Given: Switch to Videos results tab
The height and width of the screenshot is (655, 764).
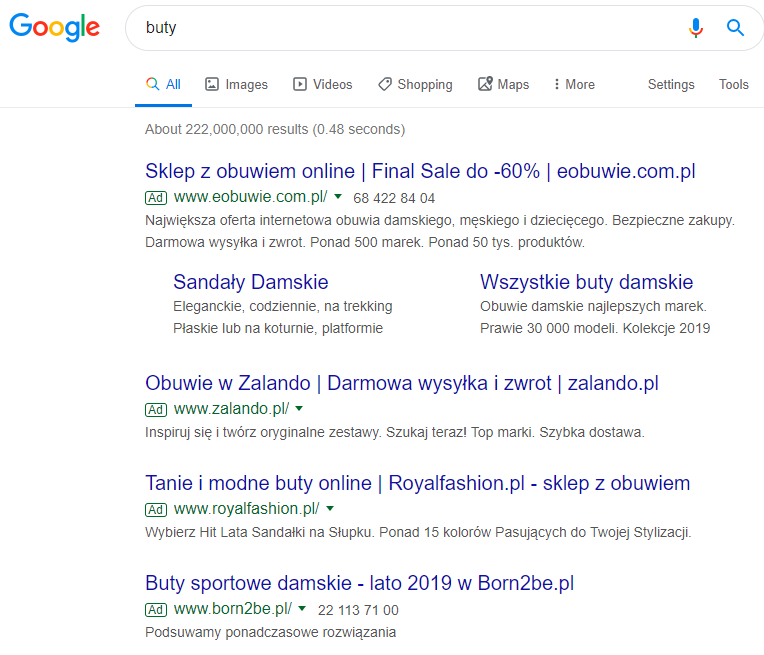Looking at the screenshot, I should pos(323,84).
